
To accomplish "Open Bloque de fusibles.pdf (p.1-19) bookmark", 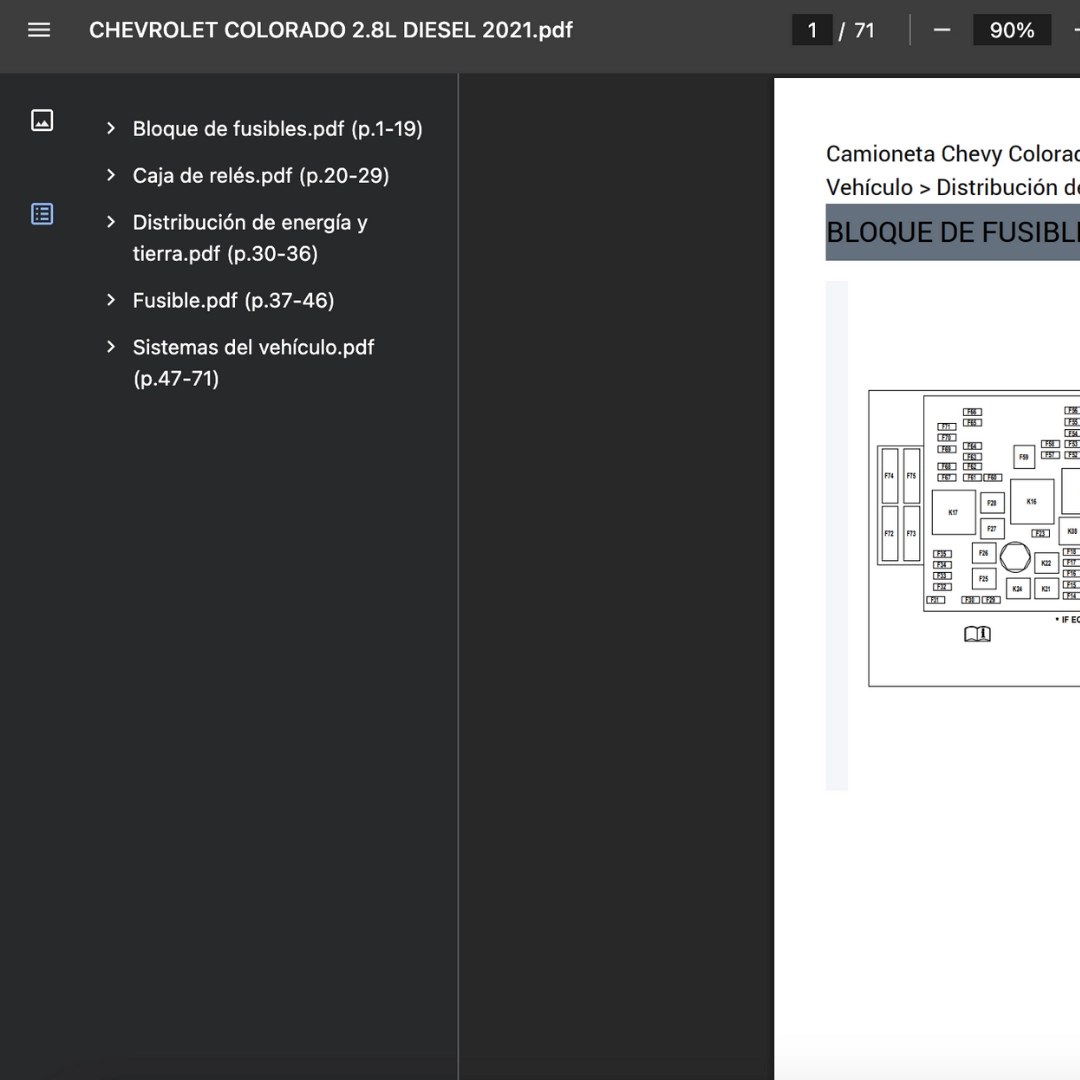I will (x=277, y=129).
